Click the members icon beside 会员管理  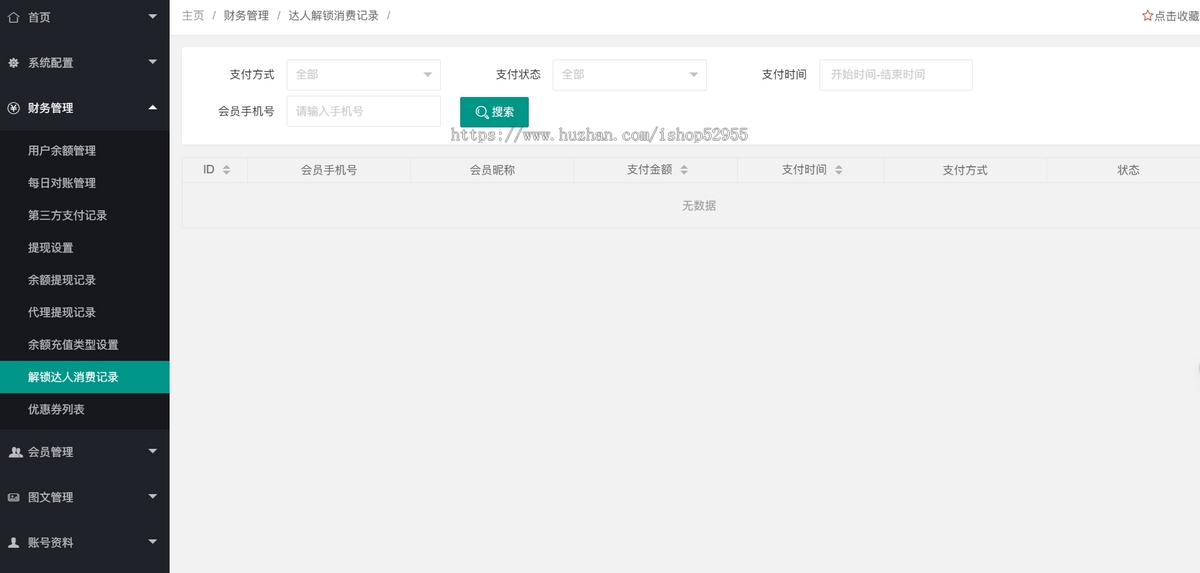coord(15,452)
